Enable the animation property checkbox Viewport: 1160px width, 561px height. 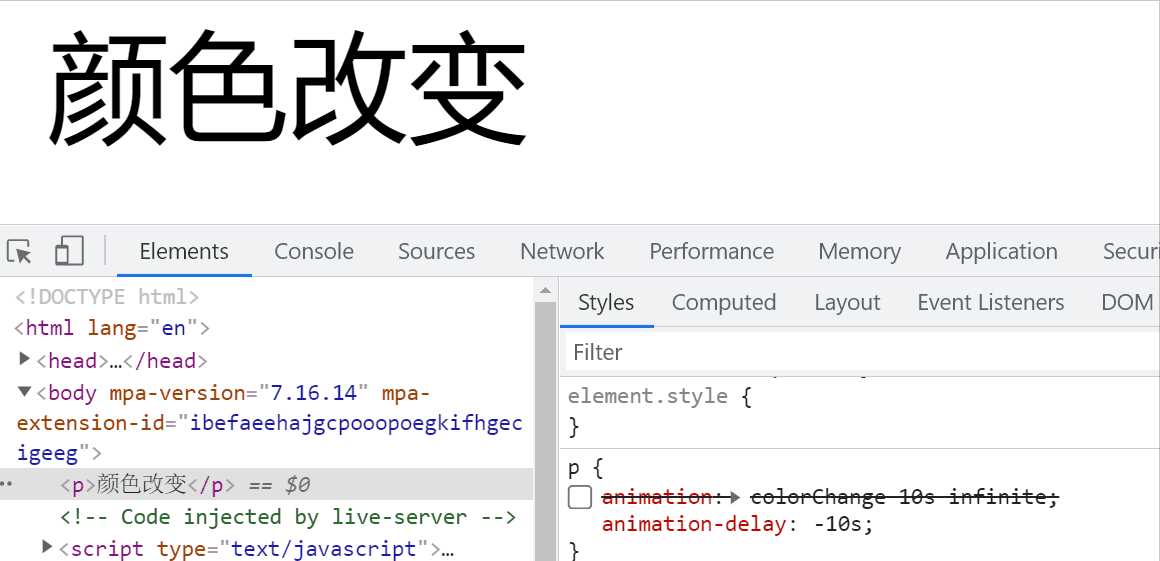pyautogui.click(x=580, y=497)
